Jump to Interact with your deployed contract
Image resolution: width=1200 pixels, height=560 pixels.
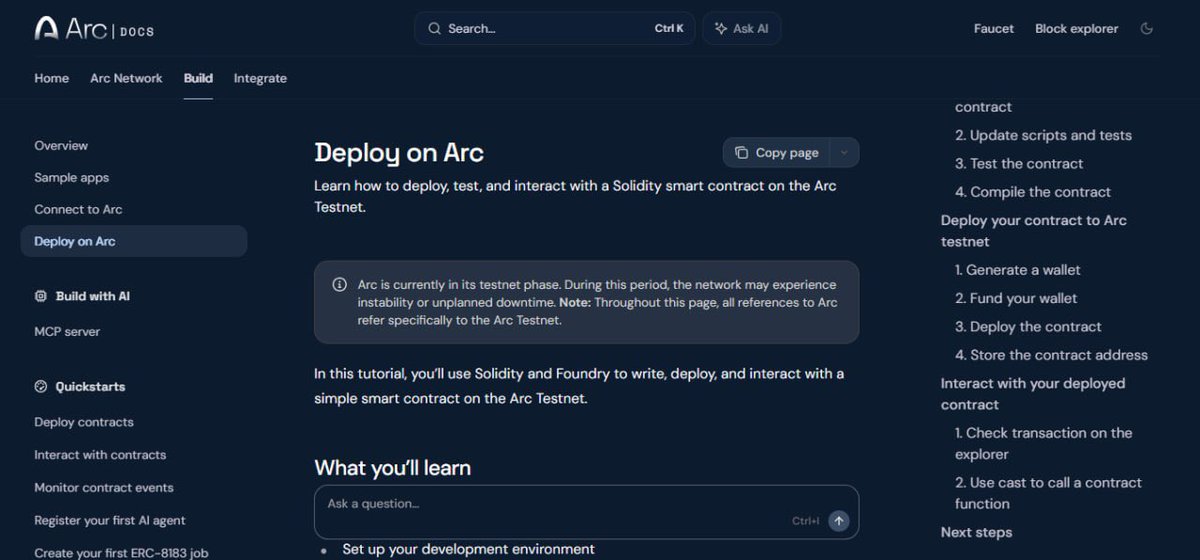coord(1033,394)
